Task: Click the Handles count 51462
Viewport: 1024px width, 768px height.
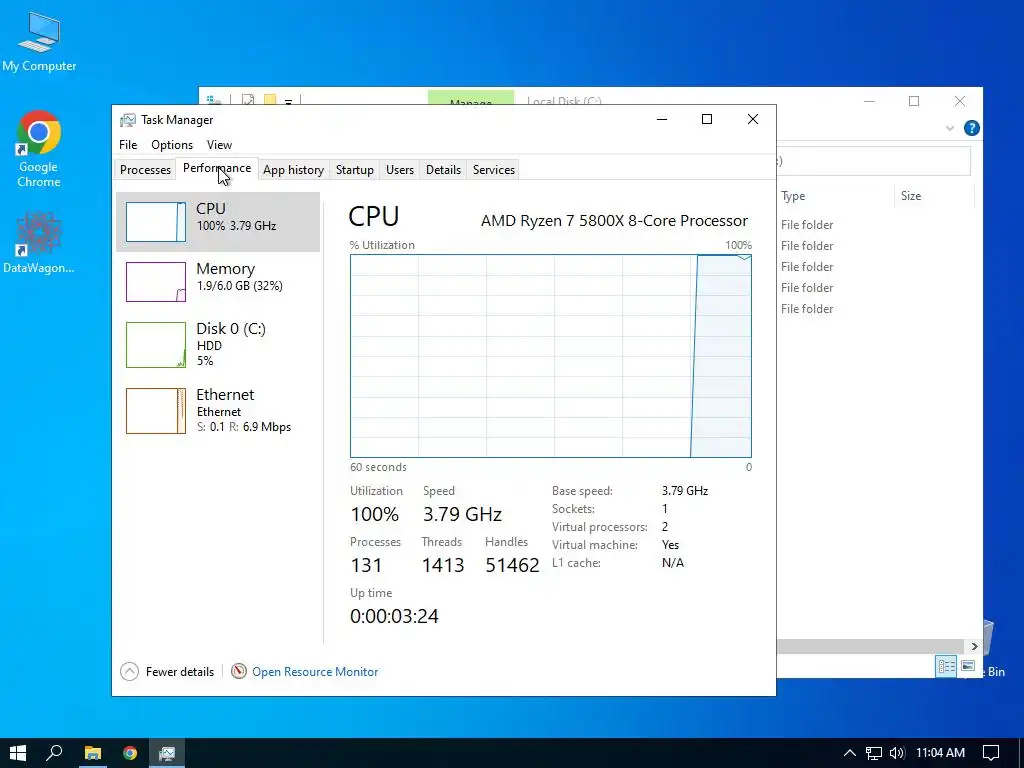Action: 512,565
